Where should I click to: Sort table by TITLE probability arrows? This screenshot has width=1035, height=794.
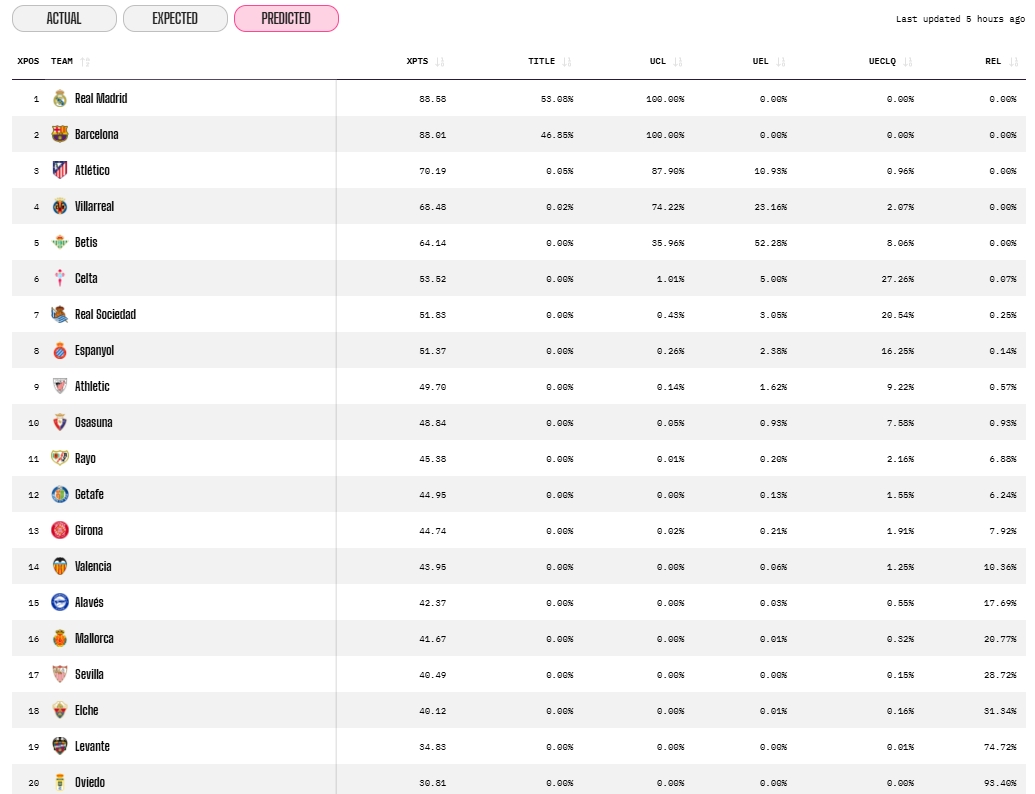567,62
